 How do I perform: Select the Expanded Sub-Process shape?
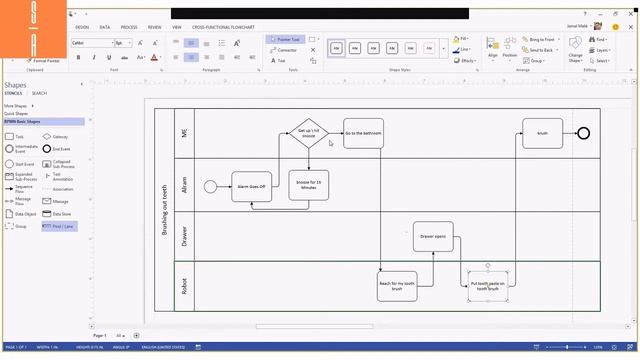[21, 177]
